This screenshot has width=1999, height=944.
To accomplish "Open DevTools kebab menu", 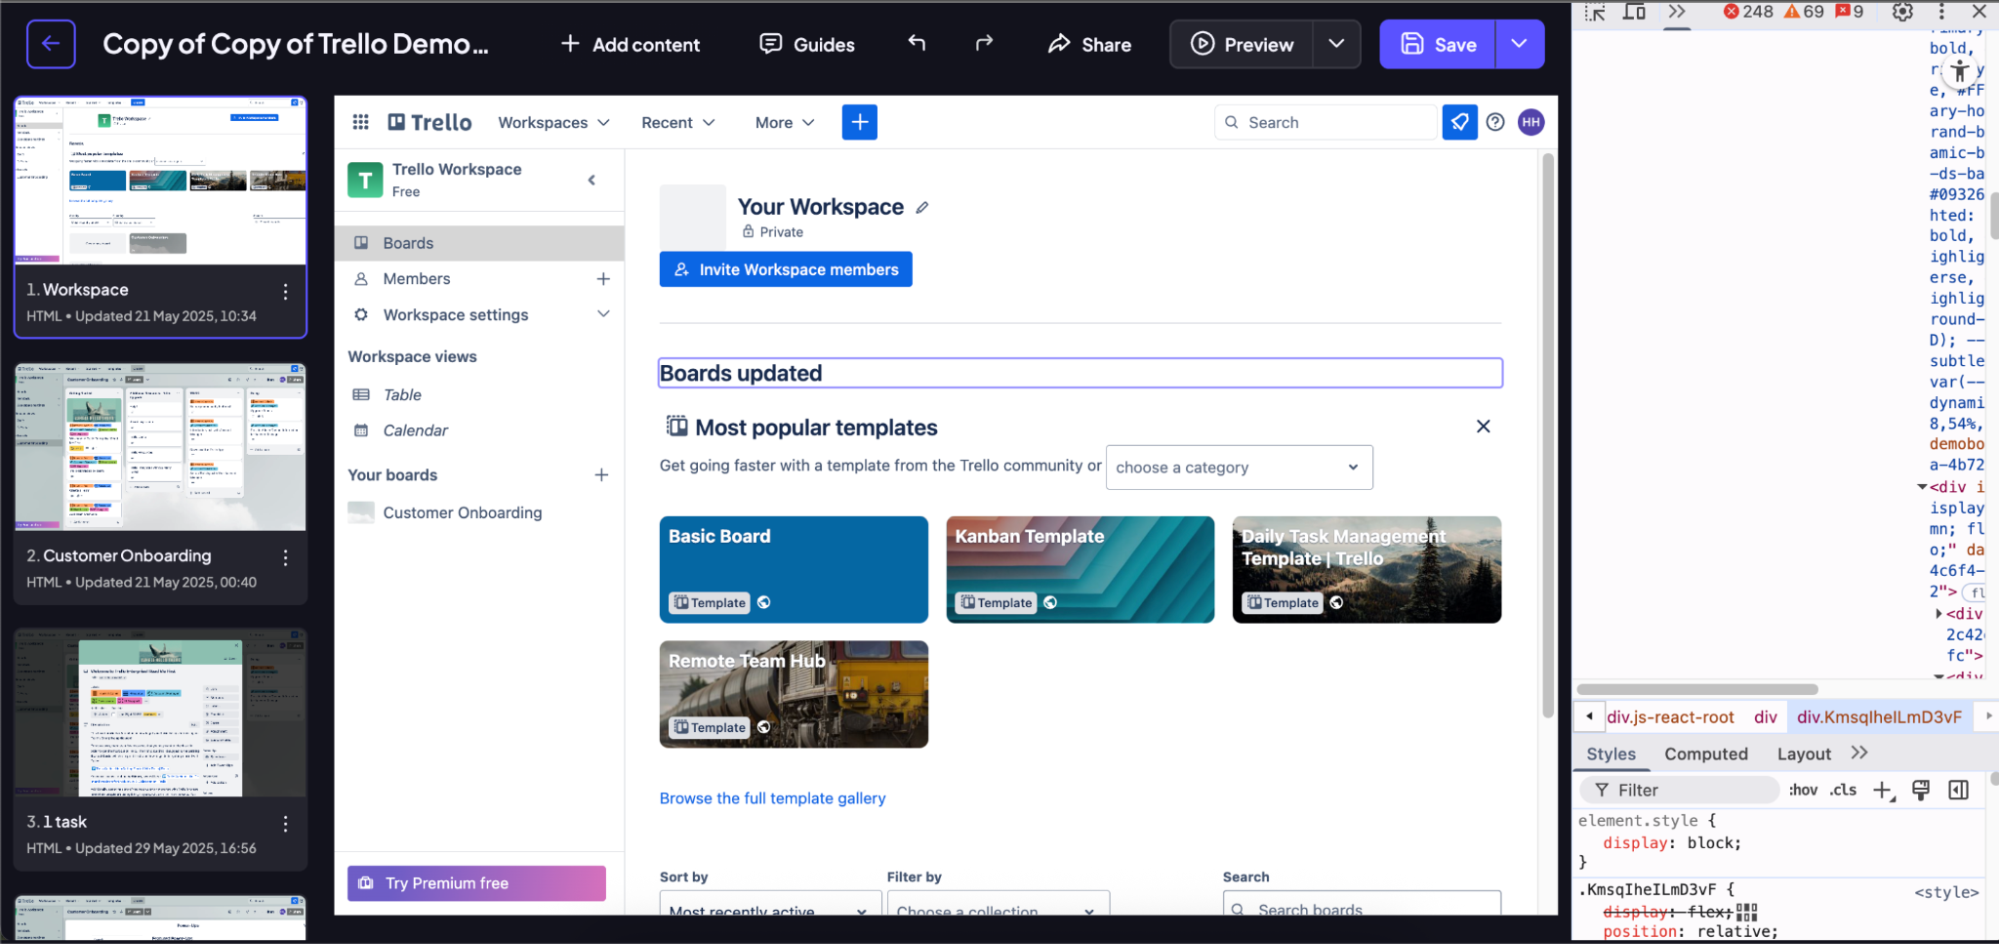I will coord(1941,12).
